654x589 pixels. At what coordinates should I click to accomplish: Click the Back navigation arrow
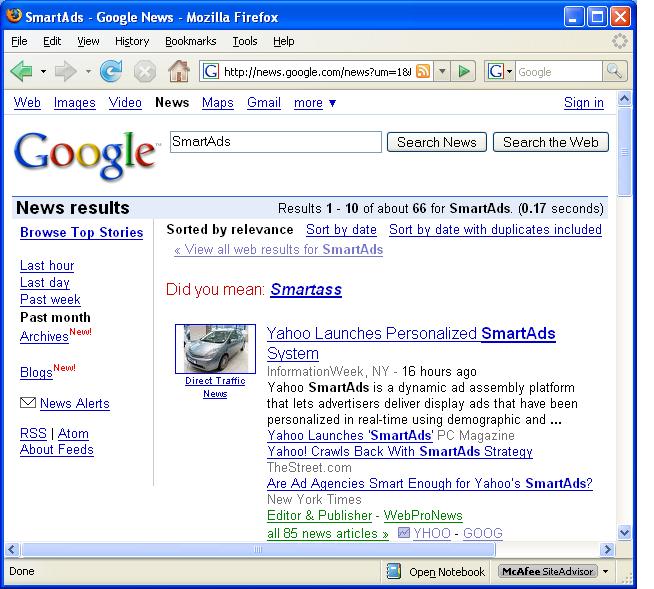click(22, 72)
